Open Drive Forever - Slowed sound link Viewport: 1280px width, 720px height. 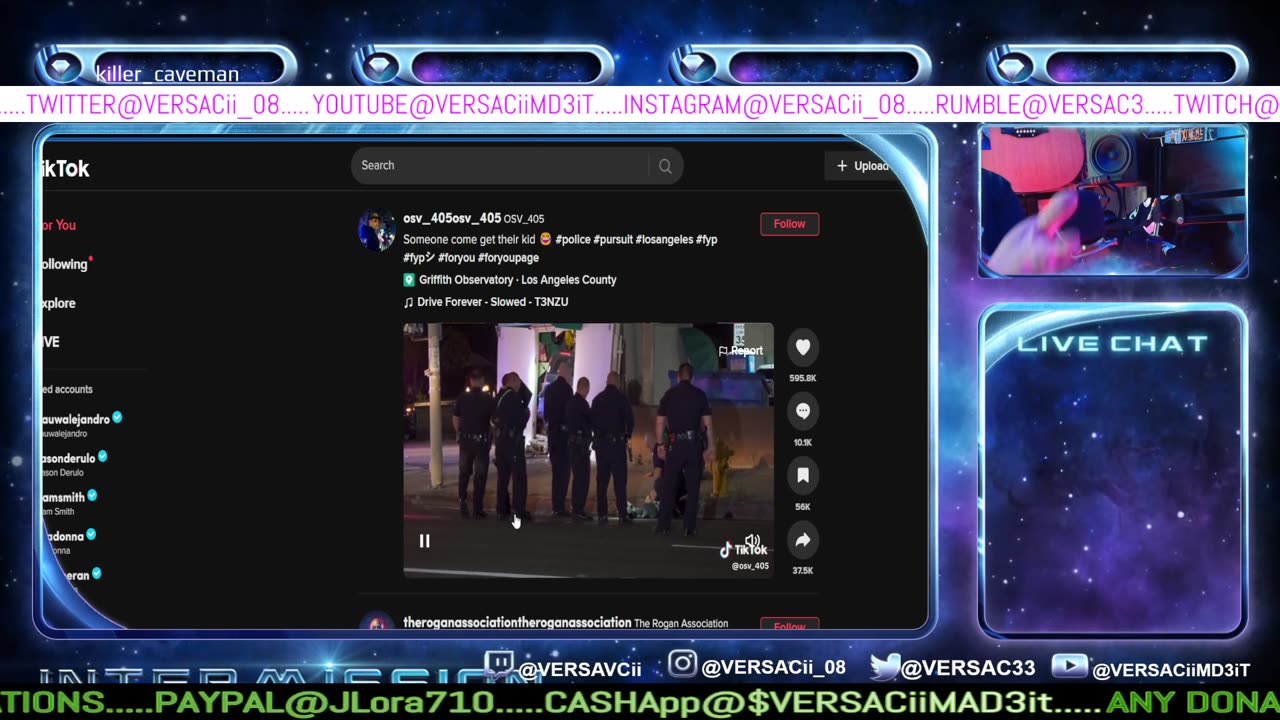click(x=492, y=302)
